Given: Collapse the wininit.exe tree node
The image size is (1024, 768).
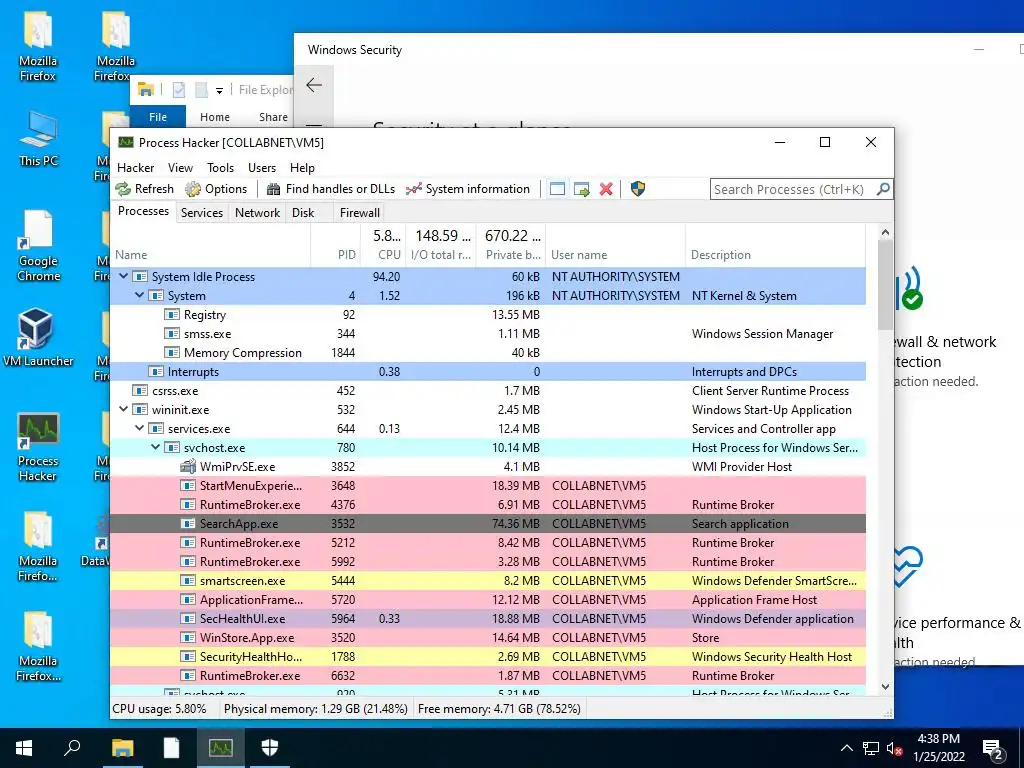Looking at the screenshot, I should tap(123, 409).
